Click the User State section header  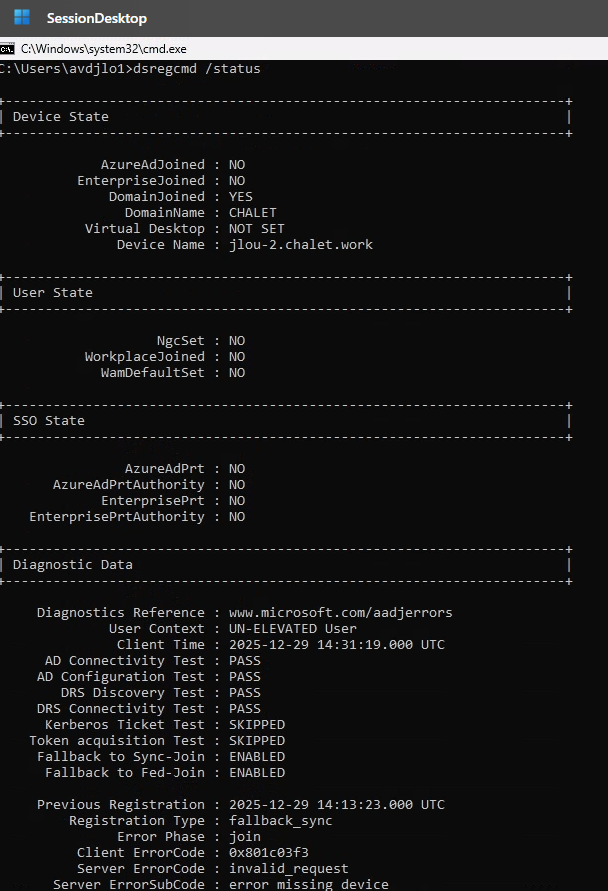tap(53, 293)
